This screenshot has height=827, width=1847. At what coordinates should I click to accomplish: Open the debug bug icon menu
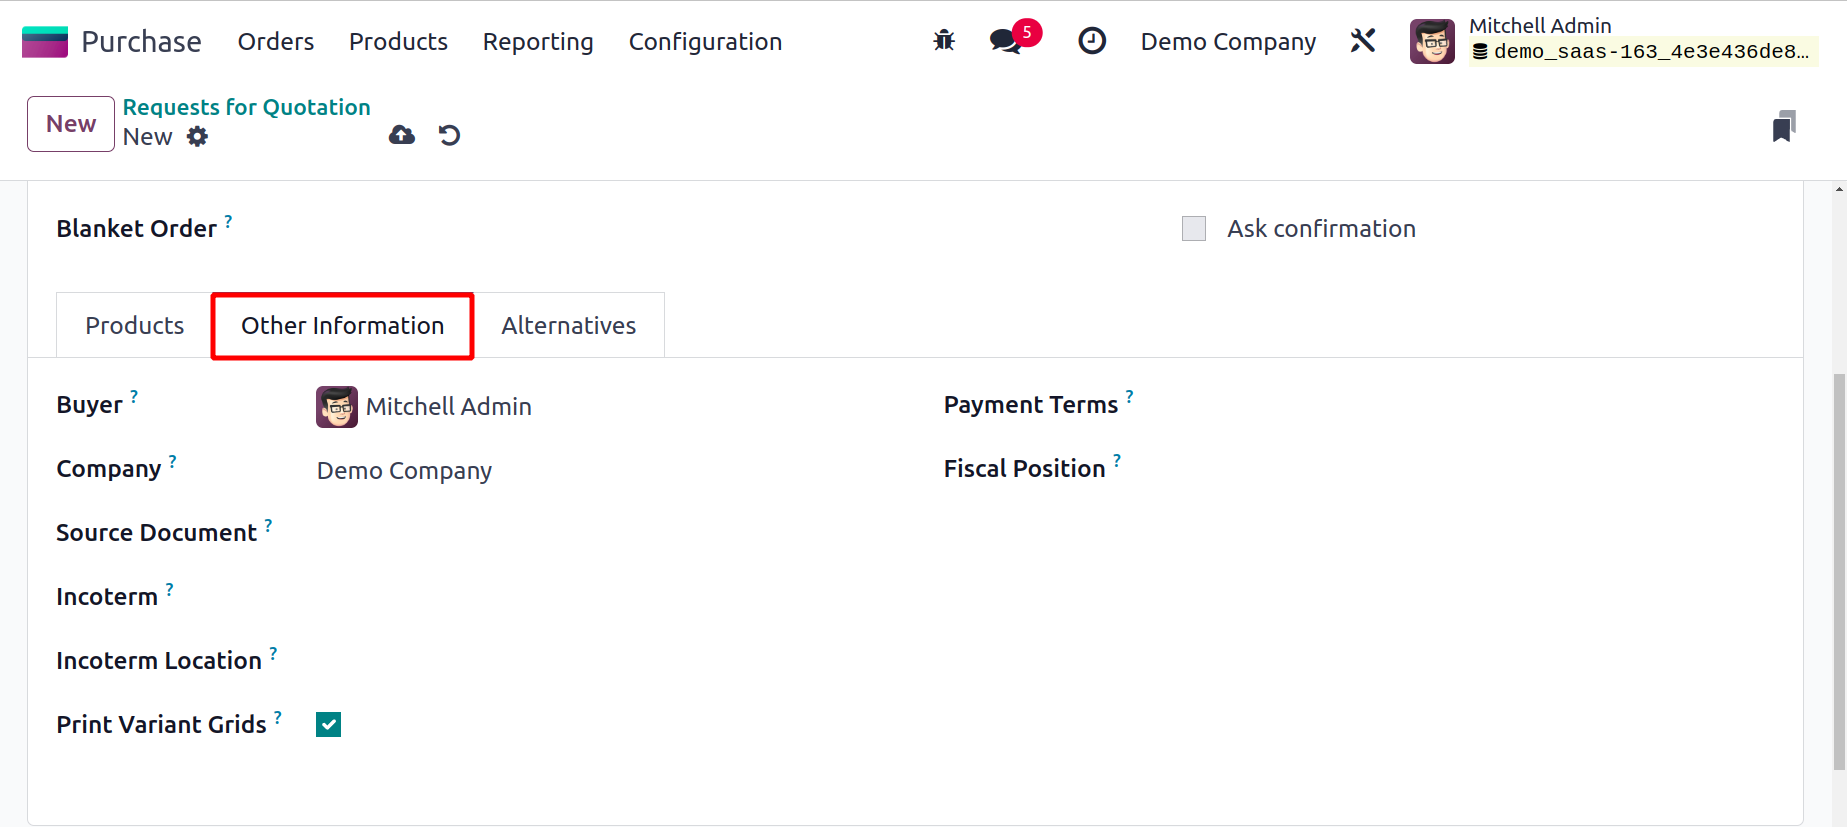[944, 41]
